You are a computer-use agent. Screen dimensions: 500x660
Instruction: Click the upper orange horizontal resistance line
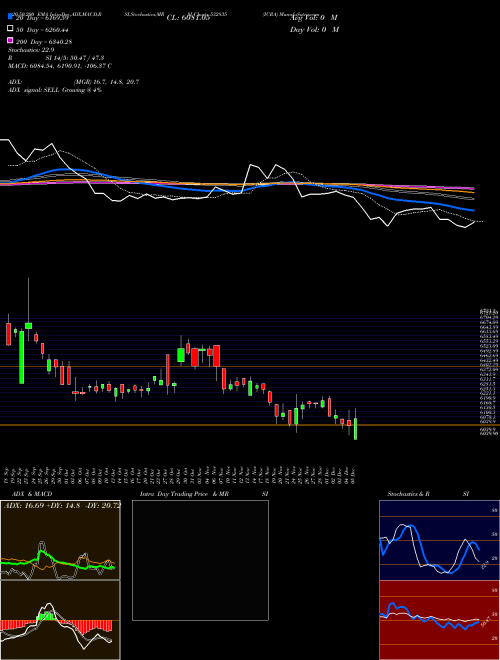(250, 367)
